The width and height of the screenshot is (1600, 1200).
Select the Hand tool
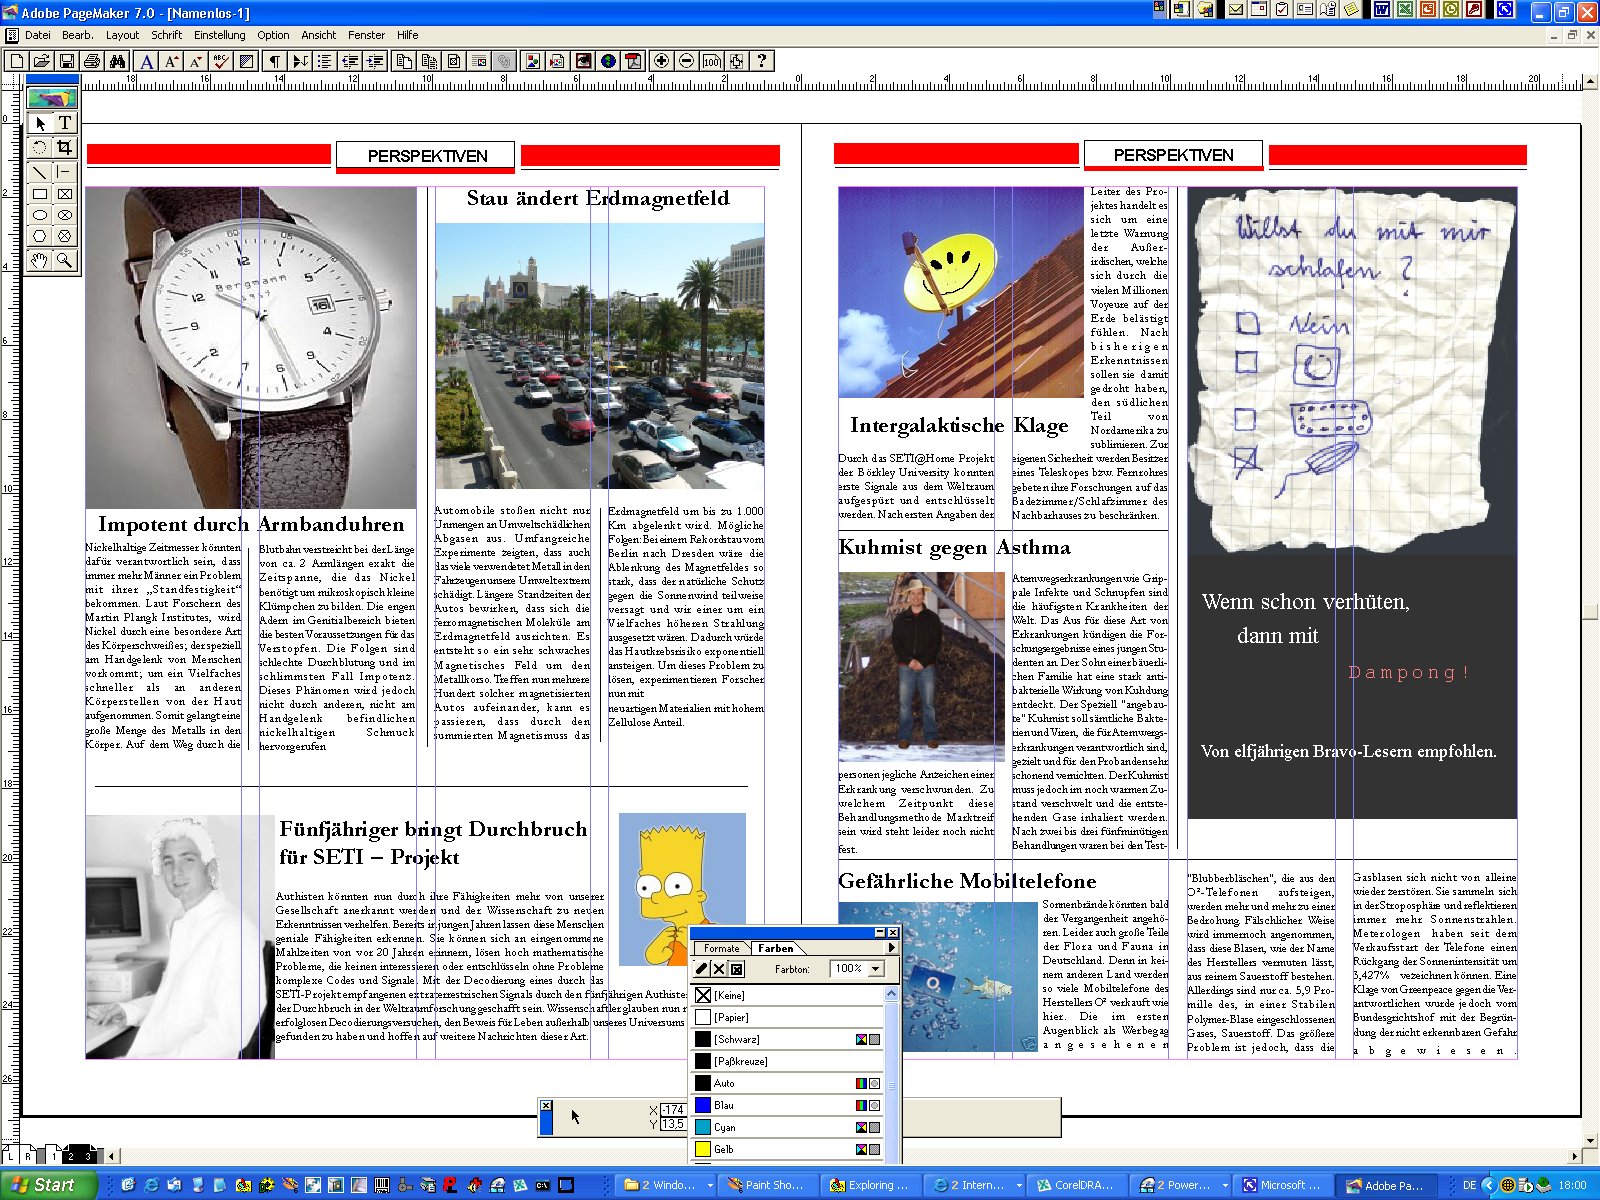click(40, 261)
